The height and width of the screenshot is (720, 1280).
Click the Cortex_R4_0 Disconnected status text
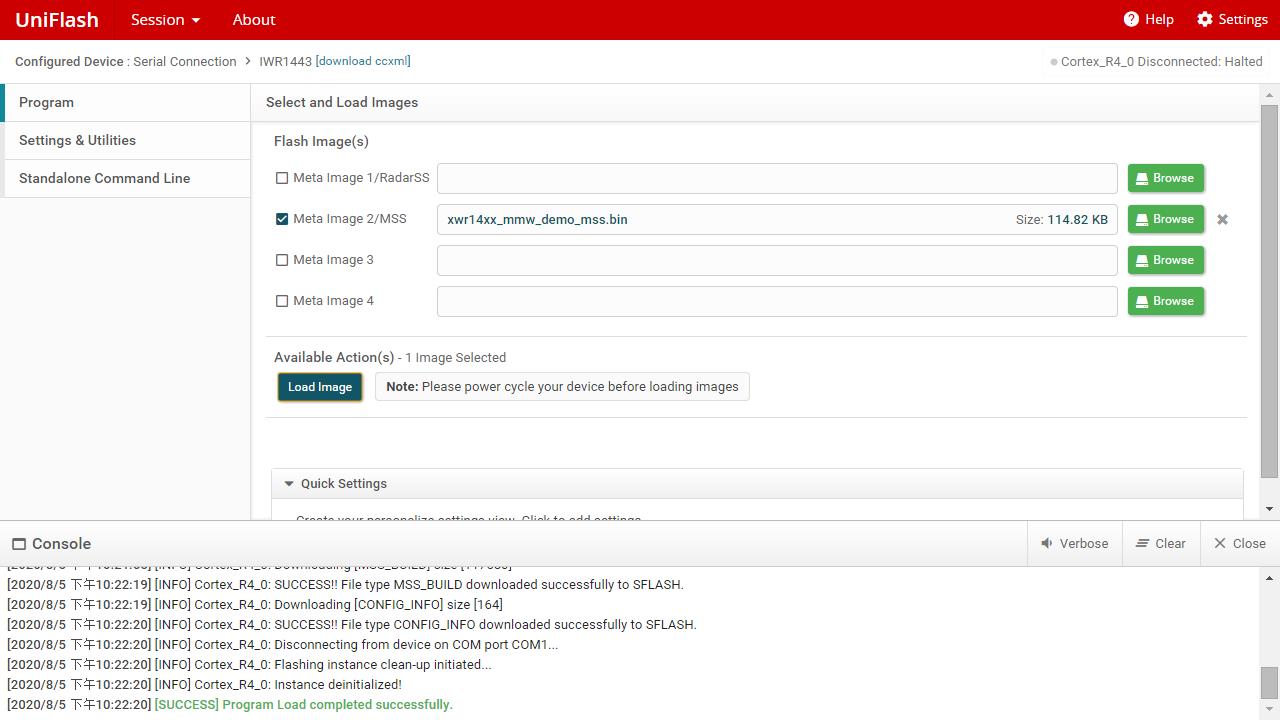[1162, 61]
